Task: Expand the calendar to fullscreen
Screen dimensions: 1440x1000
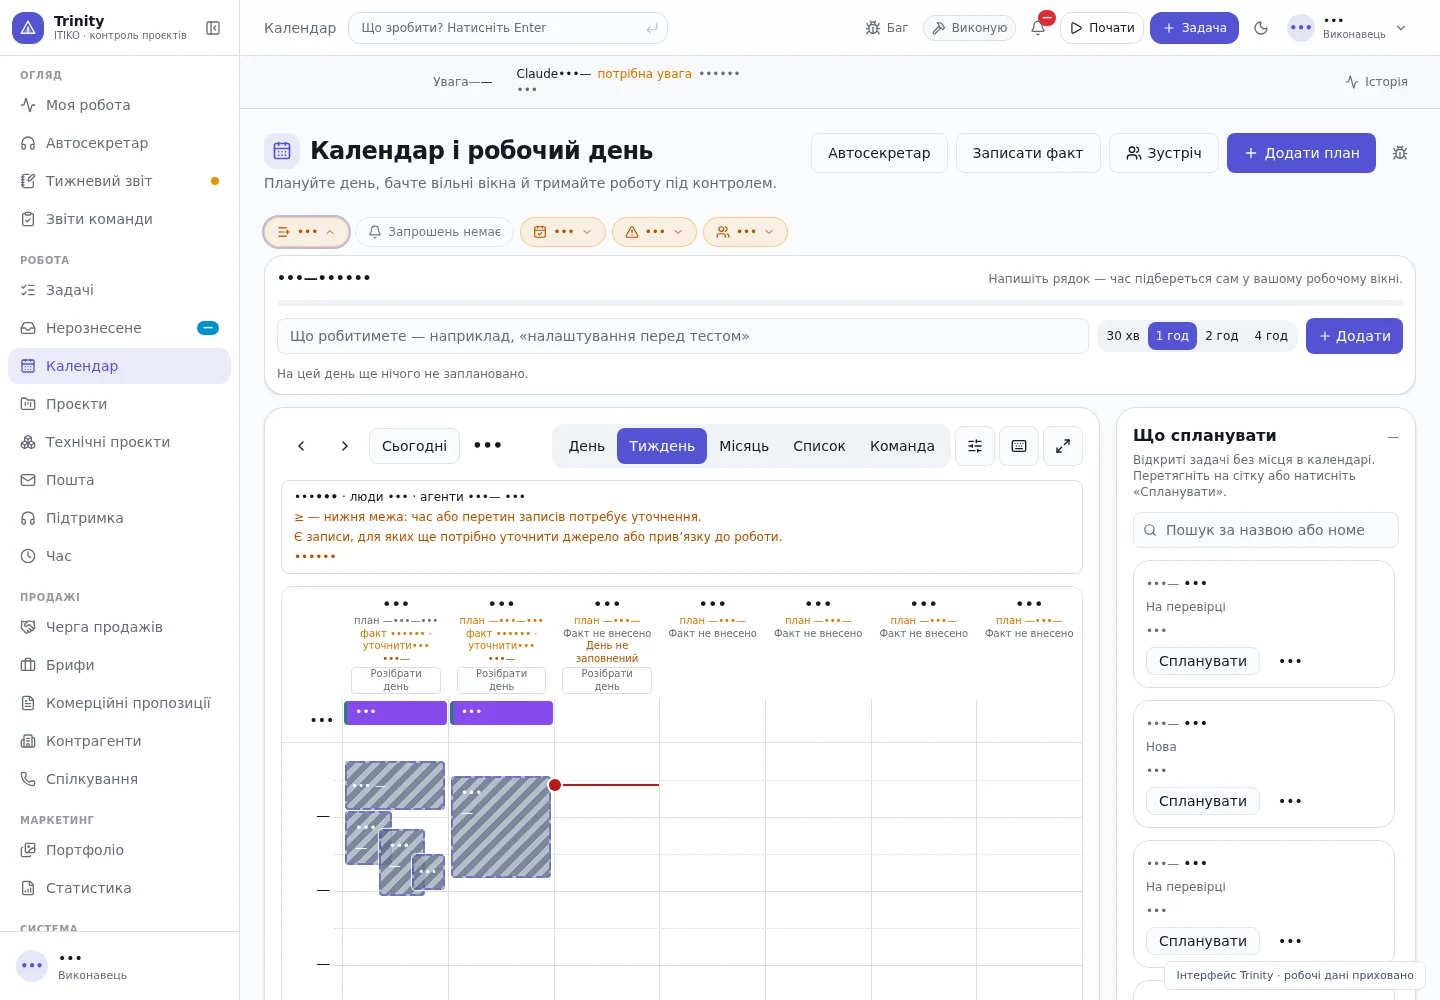Action: [x=1063, y=446]
